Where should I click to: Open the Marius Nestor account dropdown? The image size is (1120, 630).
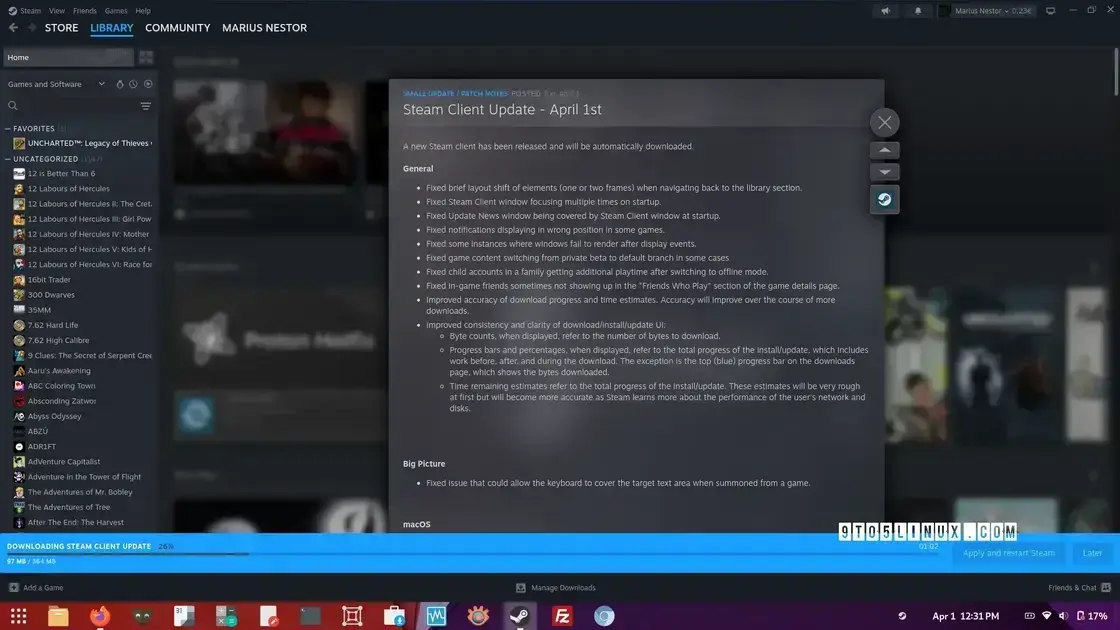tap(987, 11)
